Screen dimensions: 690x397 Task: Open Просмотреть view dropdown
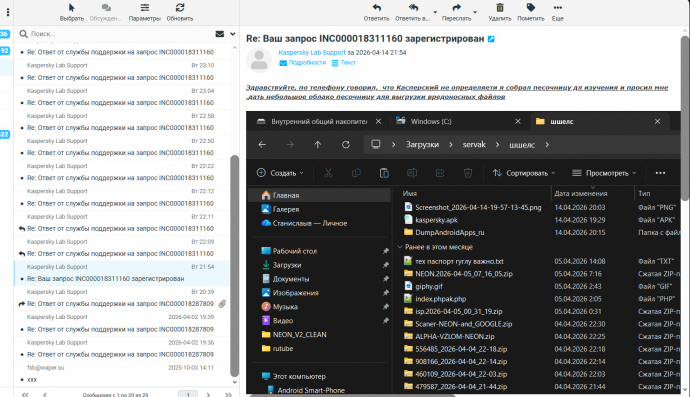(604, 173)
